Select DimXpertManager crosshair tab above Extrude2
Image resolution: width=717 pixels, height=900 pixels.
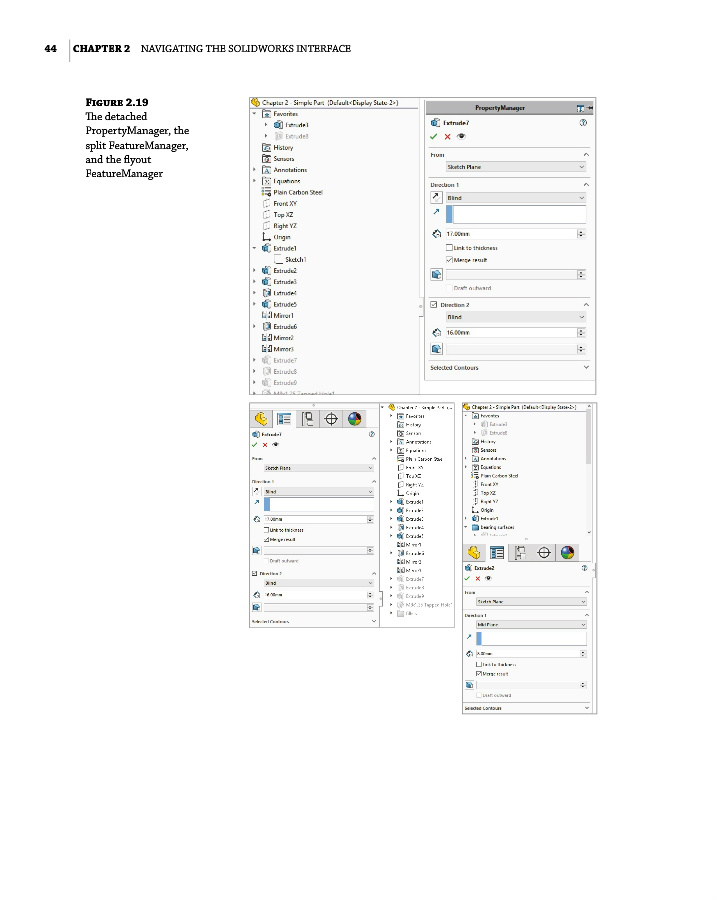point(544,552)
